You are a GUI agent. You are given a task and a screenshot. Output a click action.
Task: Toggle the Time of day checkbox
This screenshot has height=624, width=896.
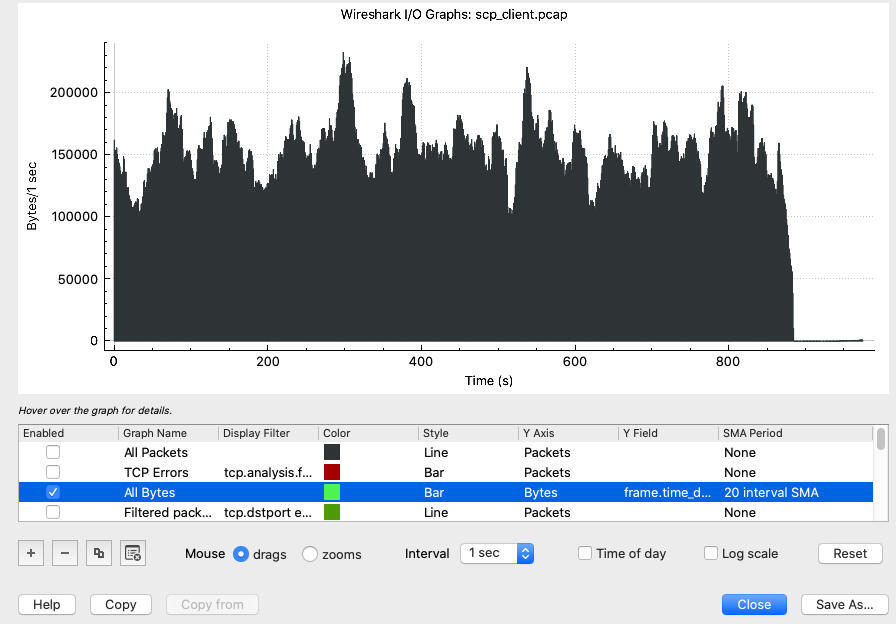pyautogui.click(x=585, y=553)
